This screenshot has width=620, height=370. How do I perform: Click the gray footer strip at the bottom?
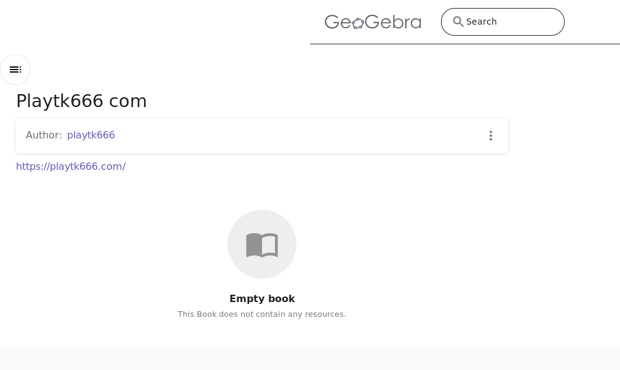[310, 357]
